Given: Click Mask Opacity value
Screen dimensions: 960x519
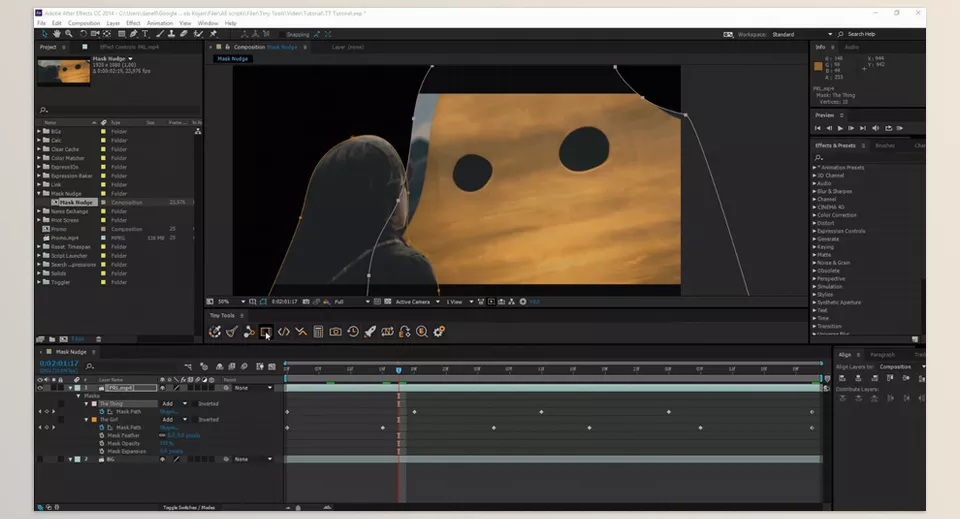Looking at the screenshot, I should click(x=166, y=444).
